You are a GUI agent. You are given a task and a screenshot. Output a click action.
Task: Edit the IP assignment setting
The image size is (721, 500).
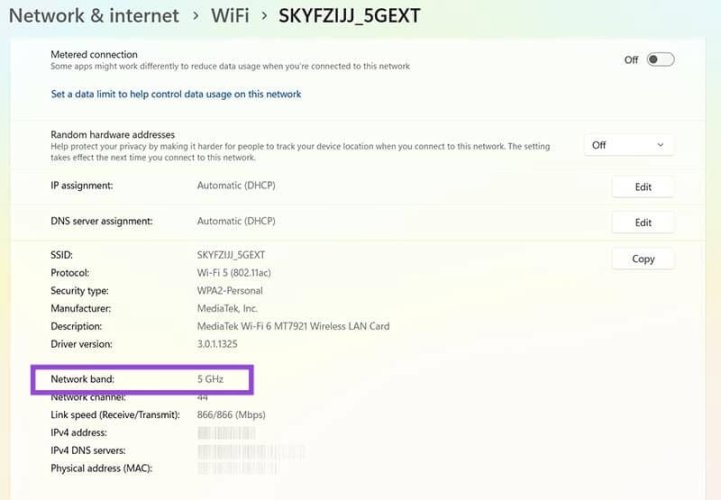point(643,187)
